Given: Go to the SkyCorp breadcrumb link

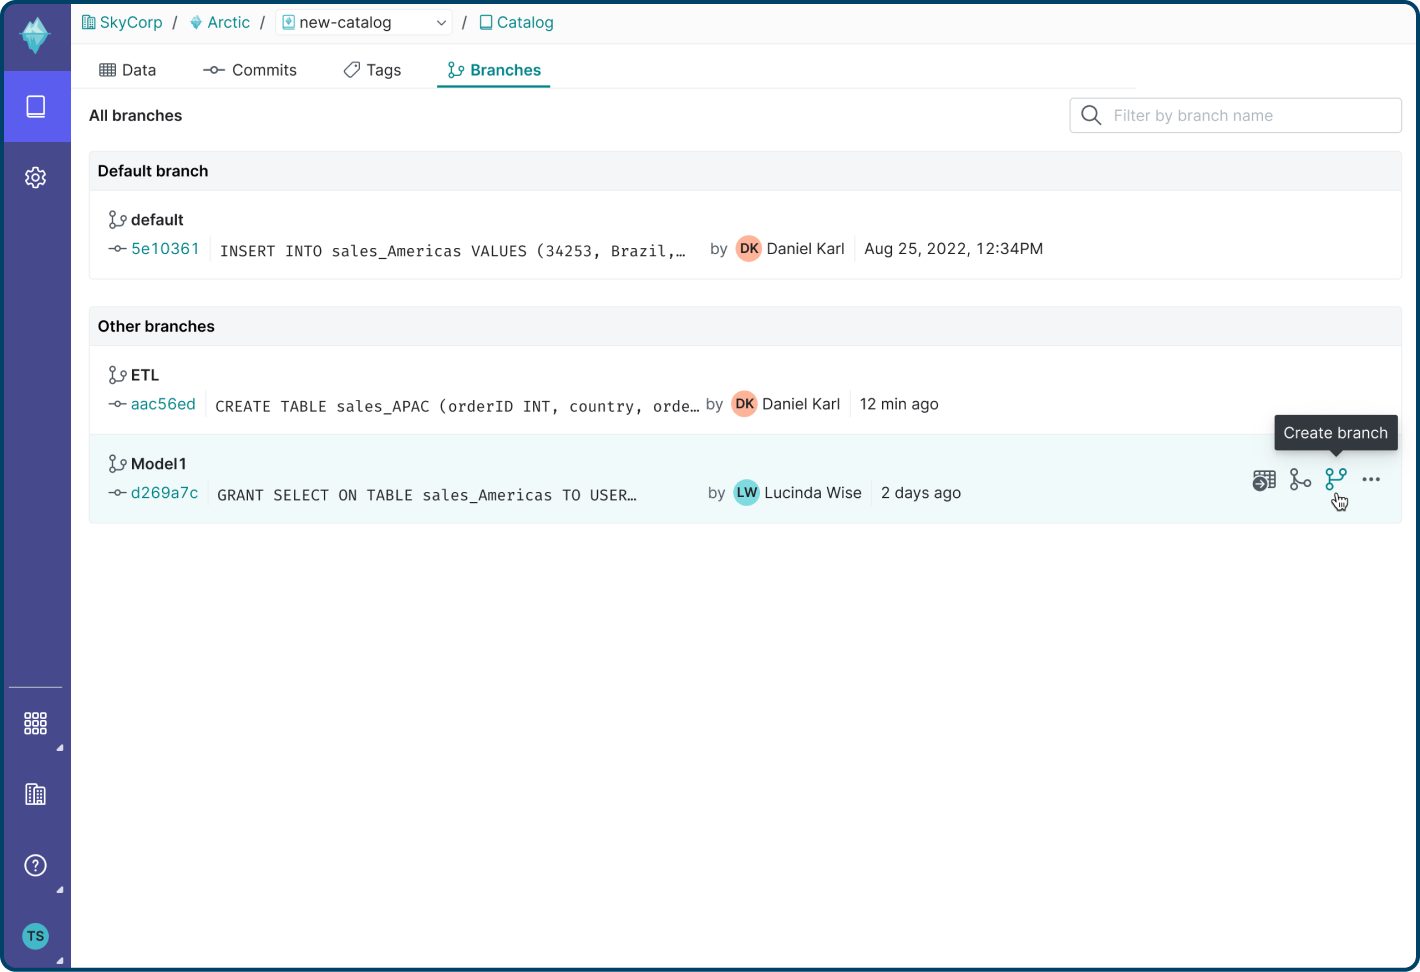Looking at the screenshot, I should point(130,22).
